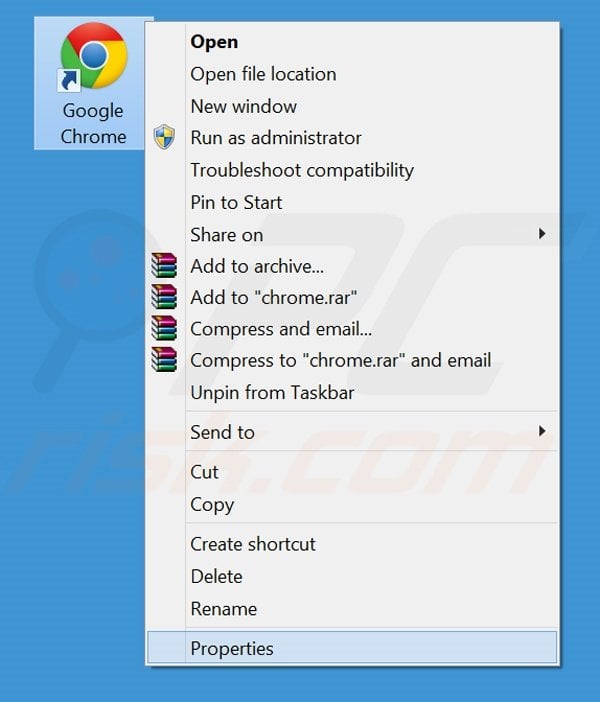Click the WinRAR icon beside Compress and email...
The height and width of the screenshot is (702, 600).
pos(164,329)
